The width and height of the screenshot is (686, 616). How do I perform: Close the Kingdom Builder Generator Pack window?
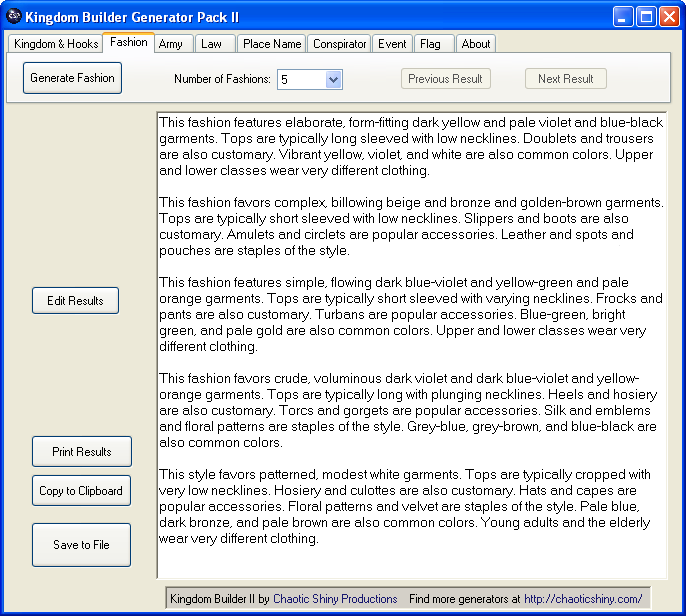pyautogui.click(x=669, y=17)
